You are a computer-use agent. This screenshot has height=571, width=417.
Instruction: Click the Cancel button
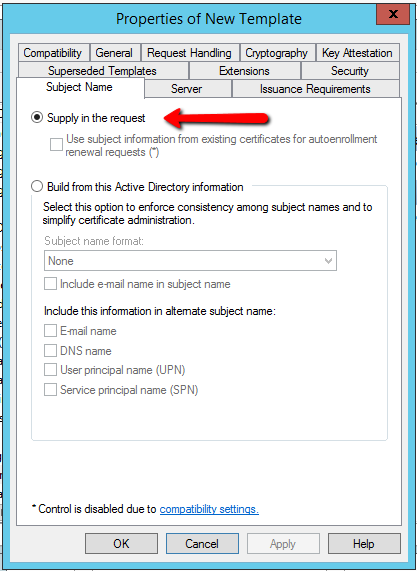coord(202,544)
